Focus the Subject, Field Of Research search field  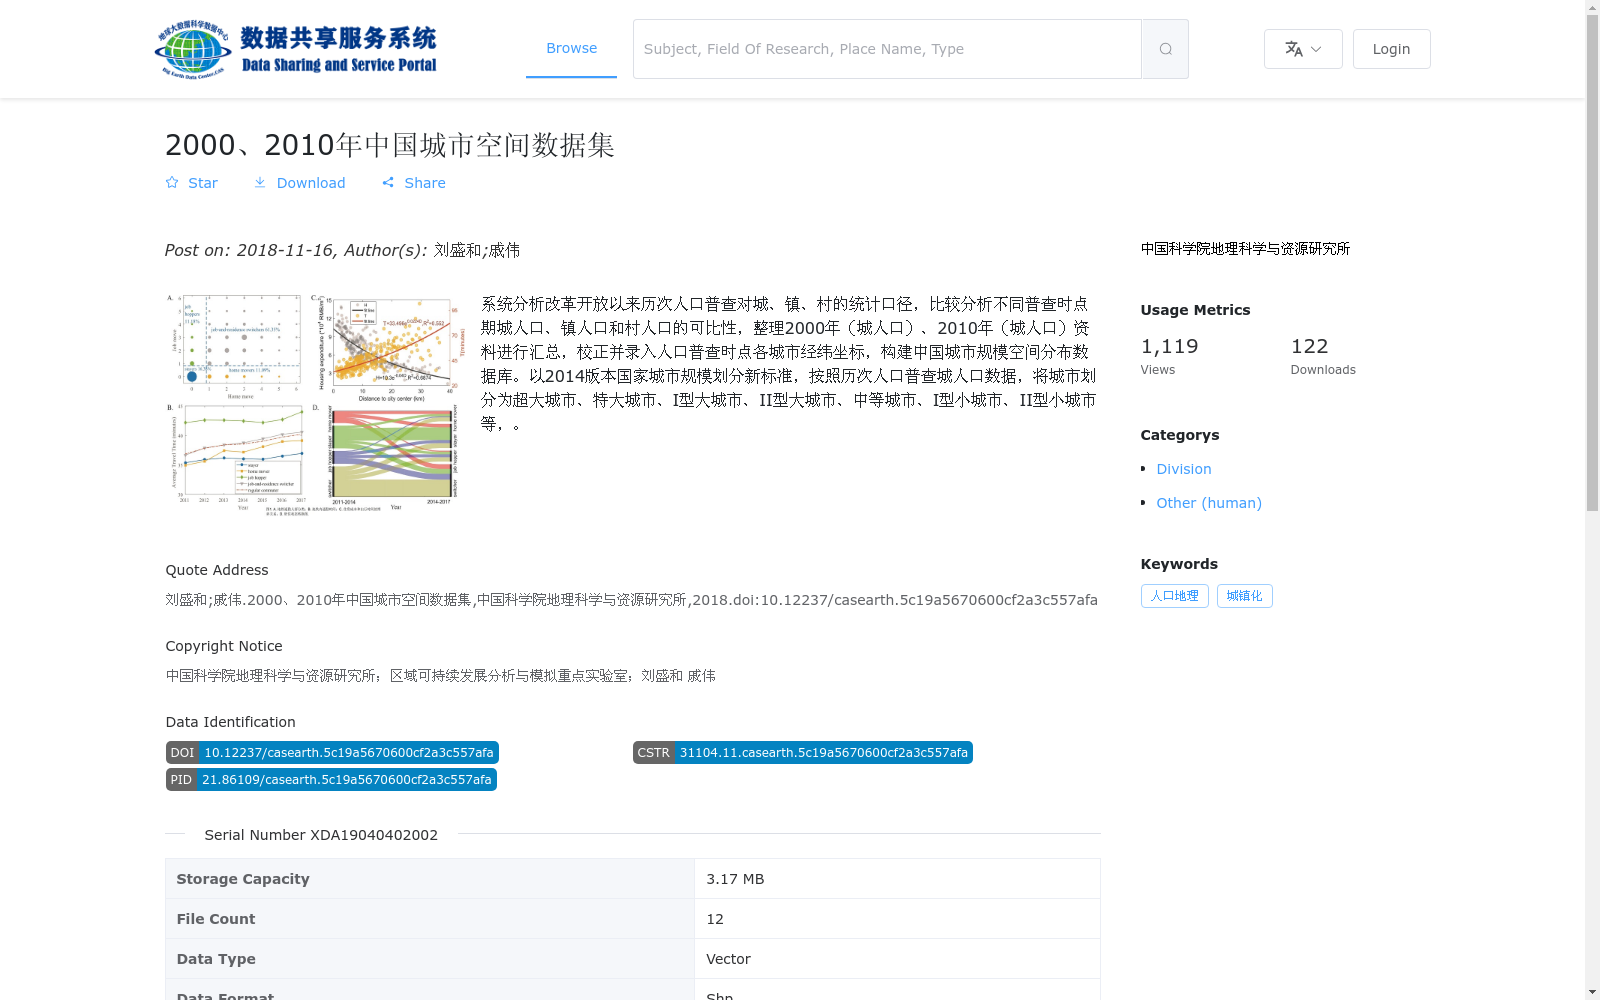887,49
